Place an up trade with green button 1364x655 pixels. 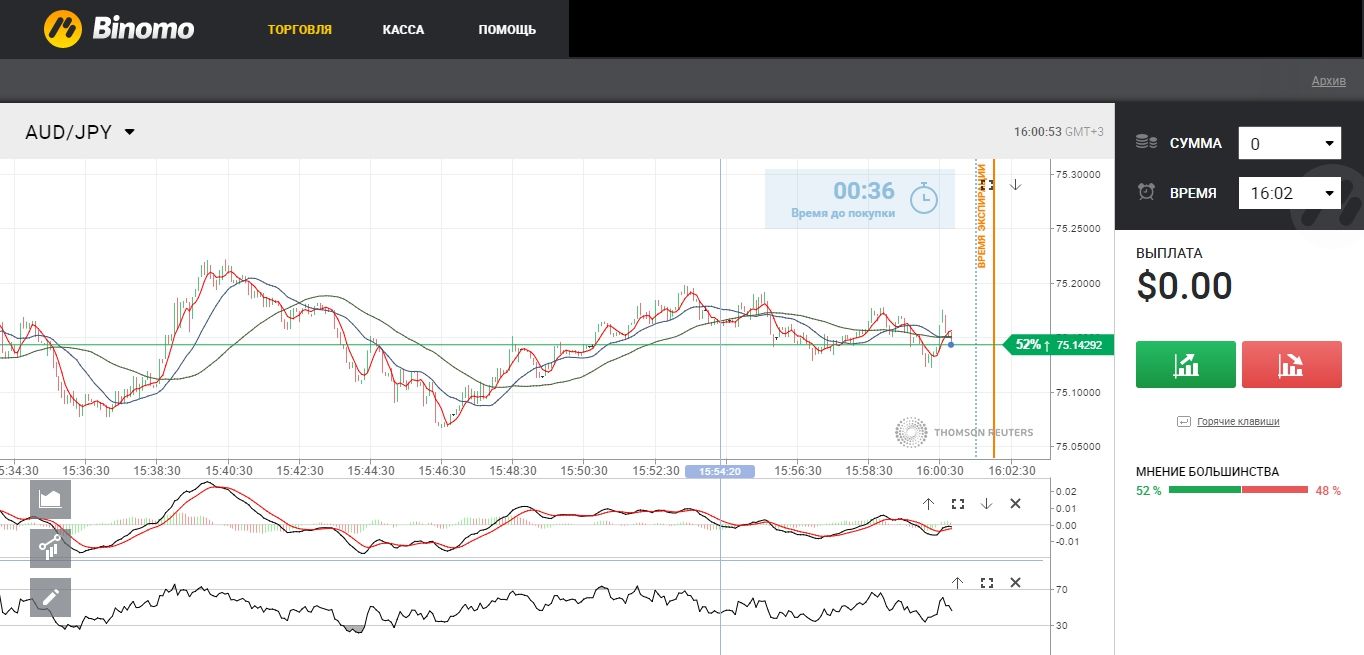[1186, 364]
